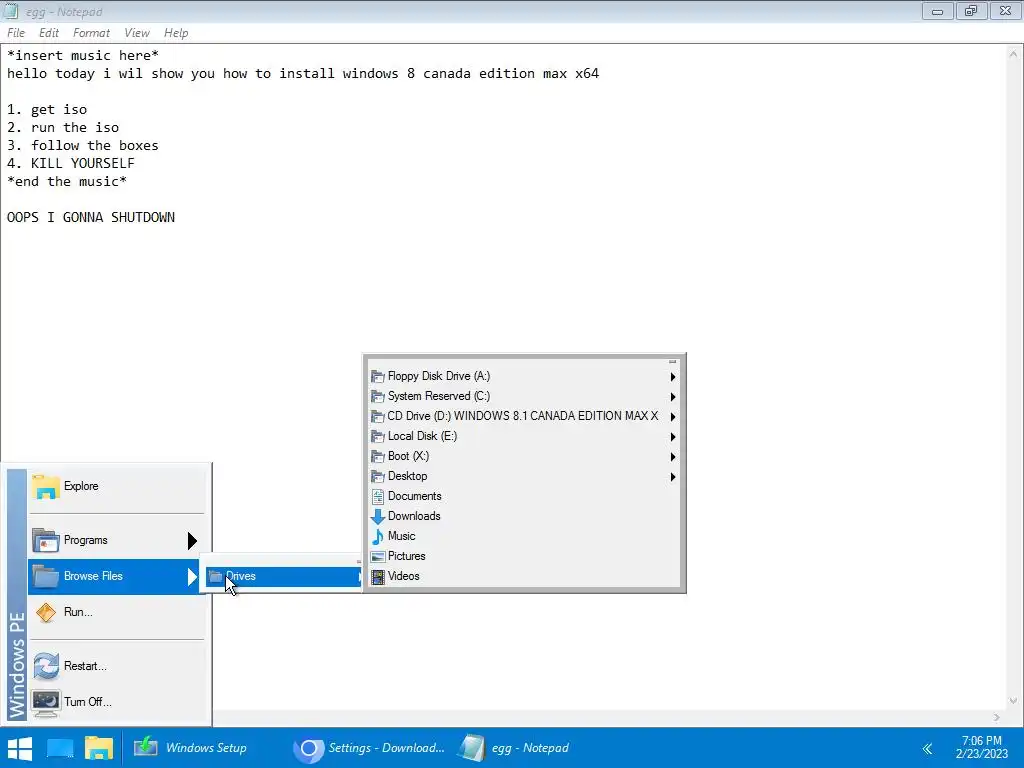
Task: Open the Notepad Edit menu
Action: [48, 33]
